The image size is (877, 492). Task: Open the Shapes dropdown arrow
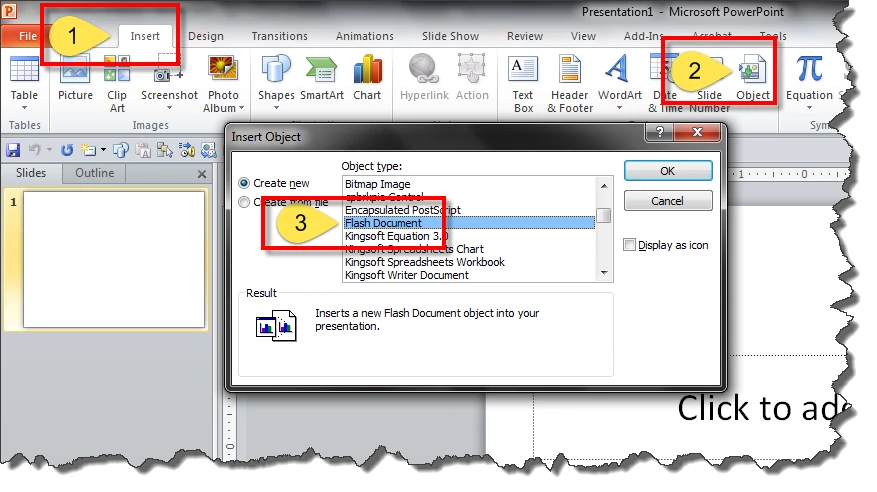click(276, 108)
